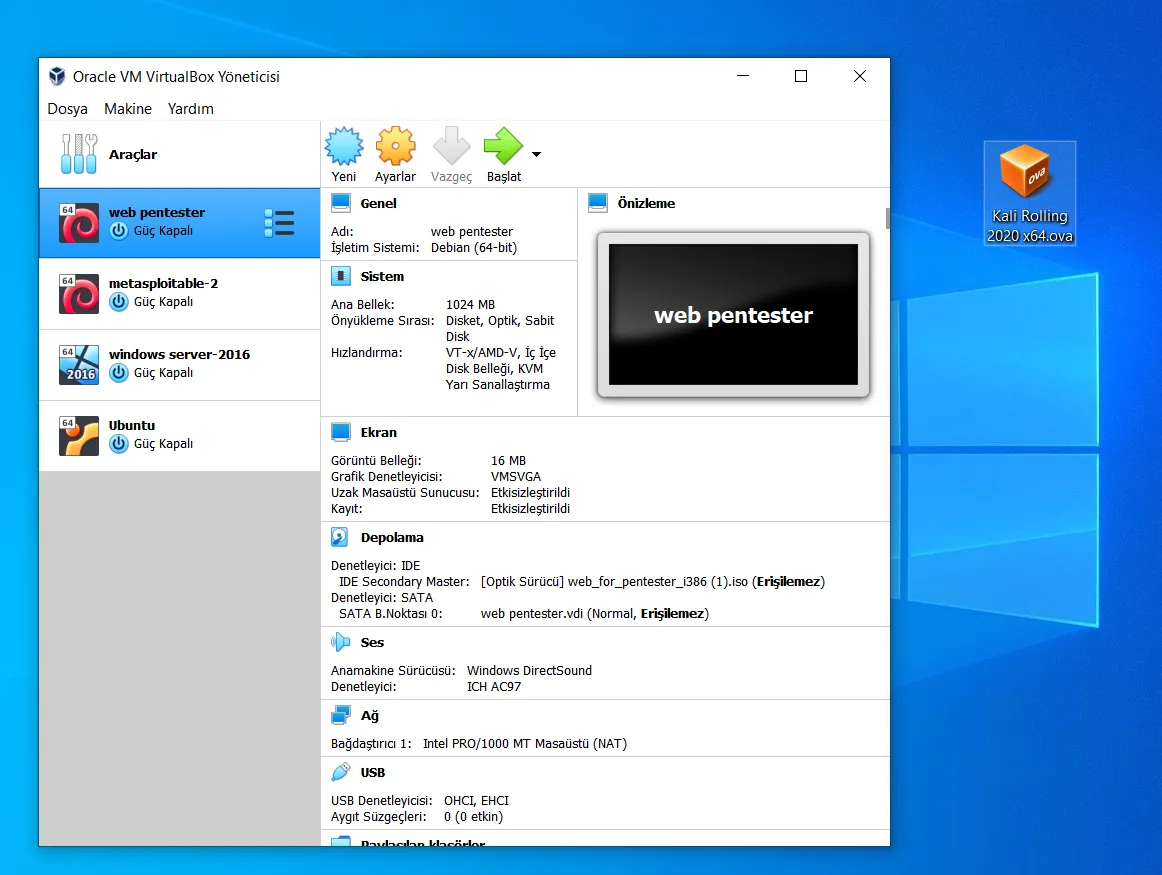Viewport: 1162px width, 875px height.
Task: Open Ayarlar settings gear icon
Action: coord(396,146)
